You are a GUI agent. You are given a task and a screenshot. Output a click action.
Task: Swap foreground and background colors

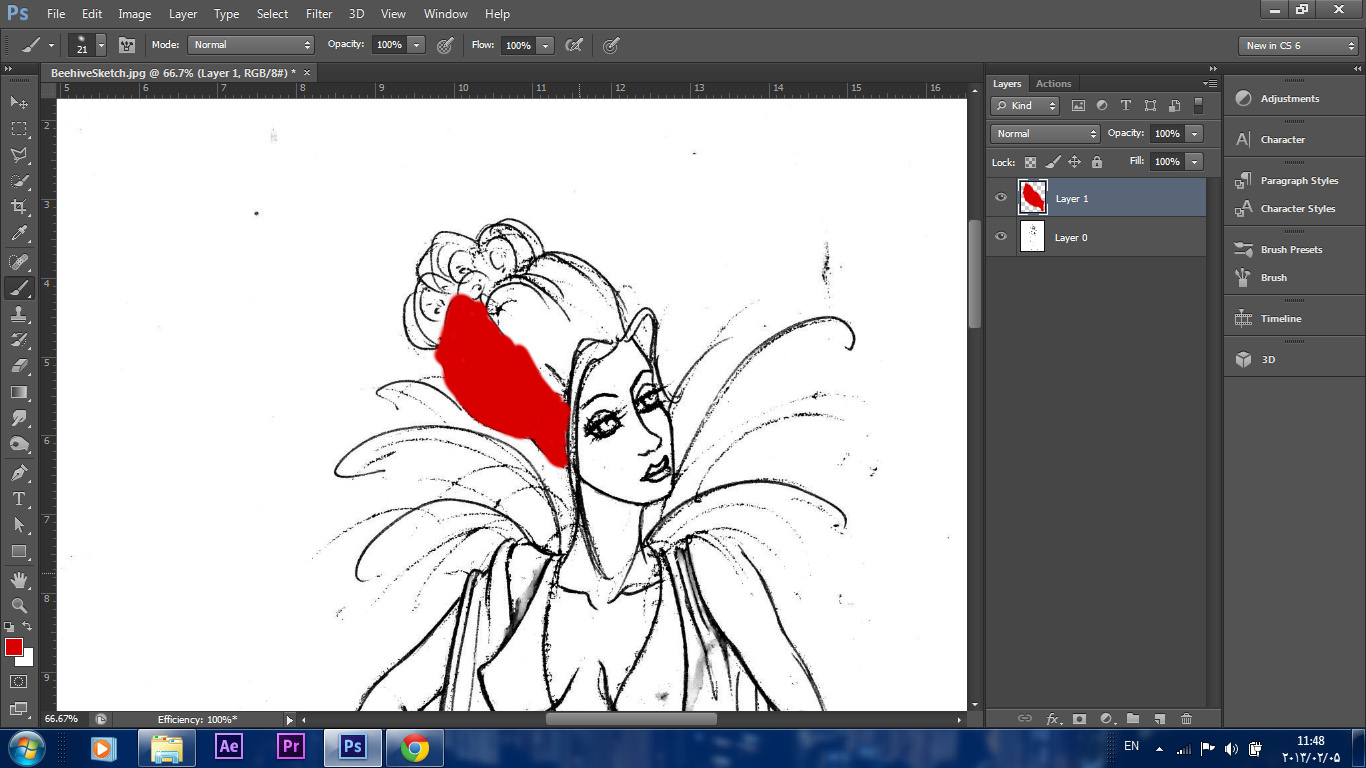(x=27, y=626)
